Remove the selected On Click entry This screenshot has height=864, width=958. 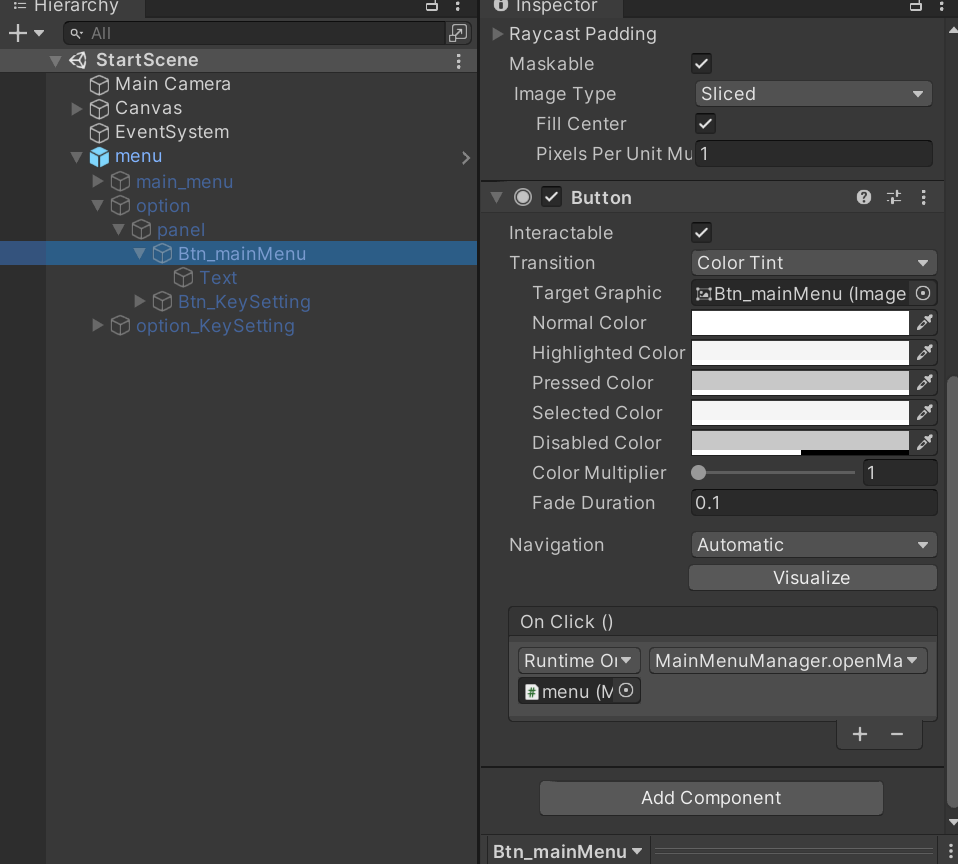pyautogui.click(x=896, y=734)
